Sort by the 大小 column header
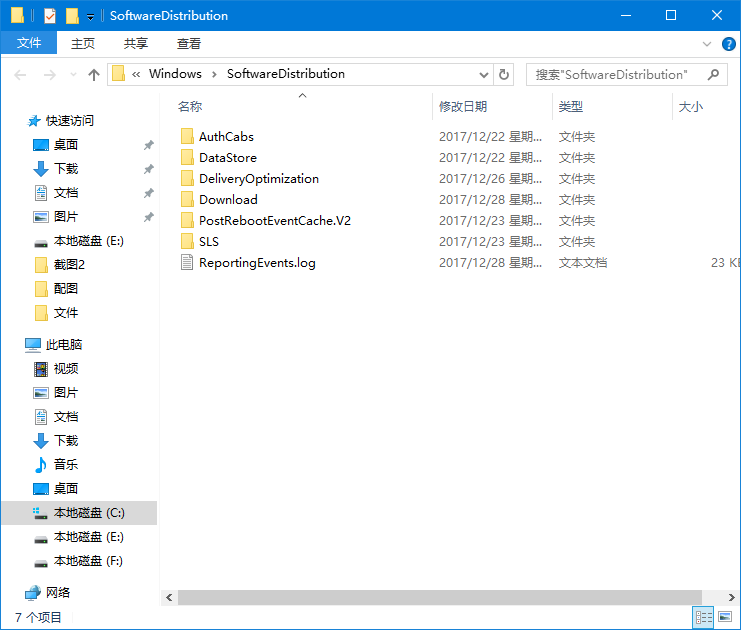This screenshot has width=741, height=630. (690, 106)
